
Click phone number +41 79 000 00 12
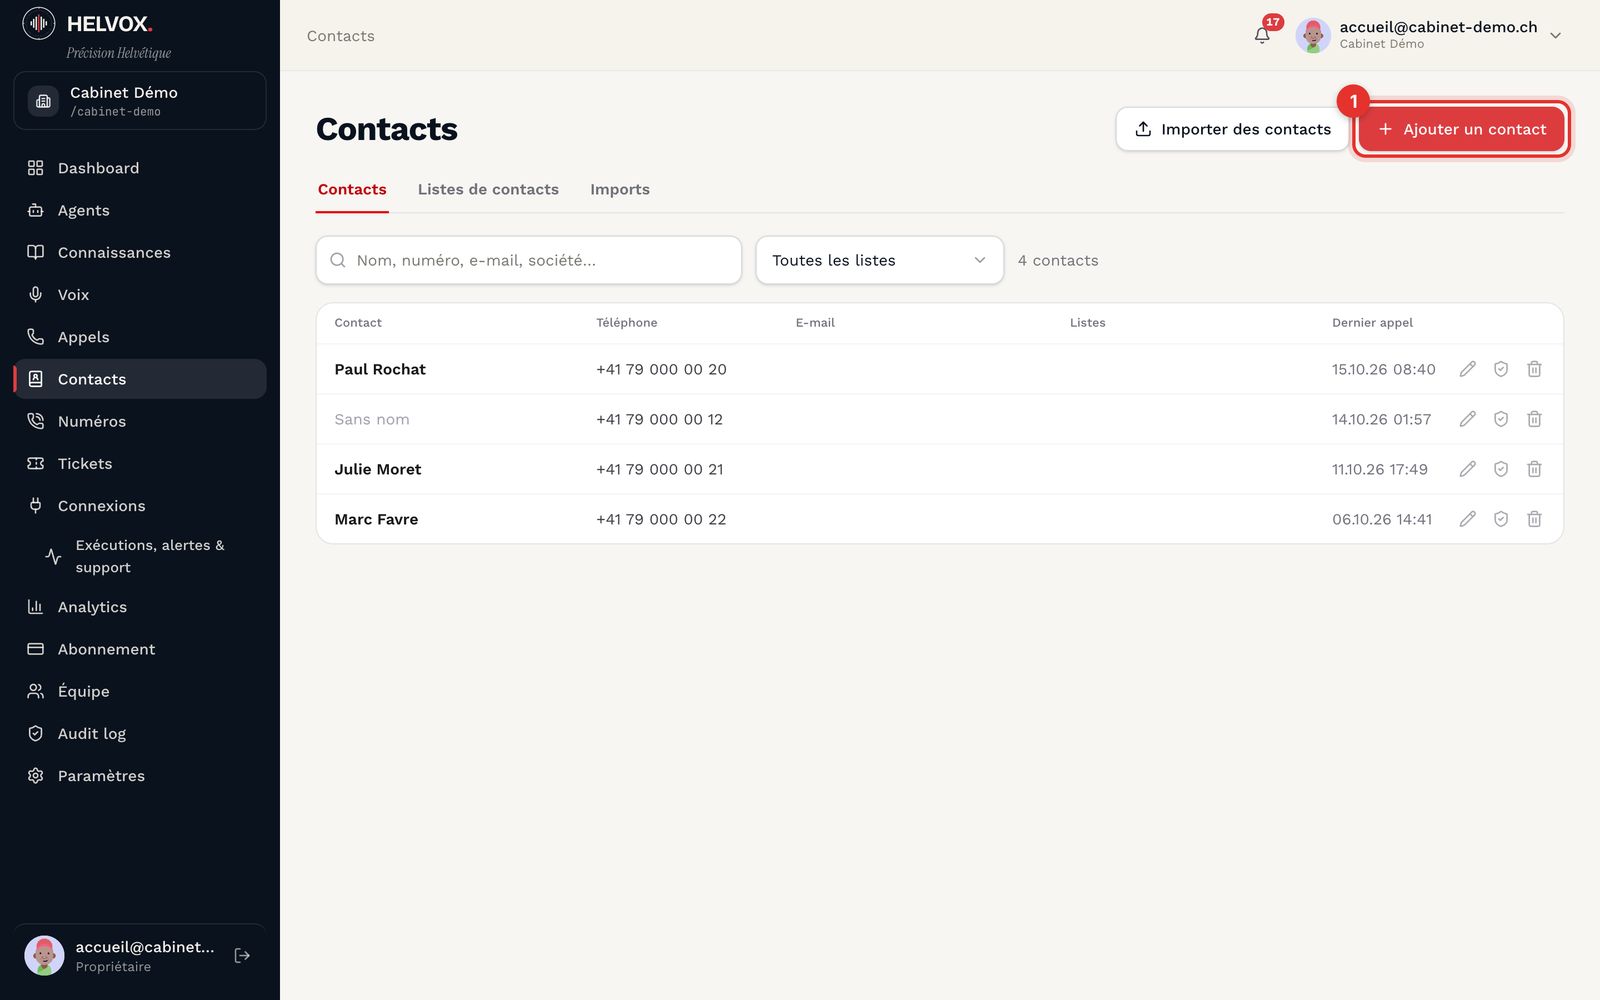(x=659, y=419)
